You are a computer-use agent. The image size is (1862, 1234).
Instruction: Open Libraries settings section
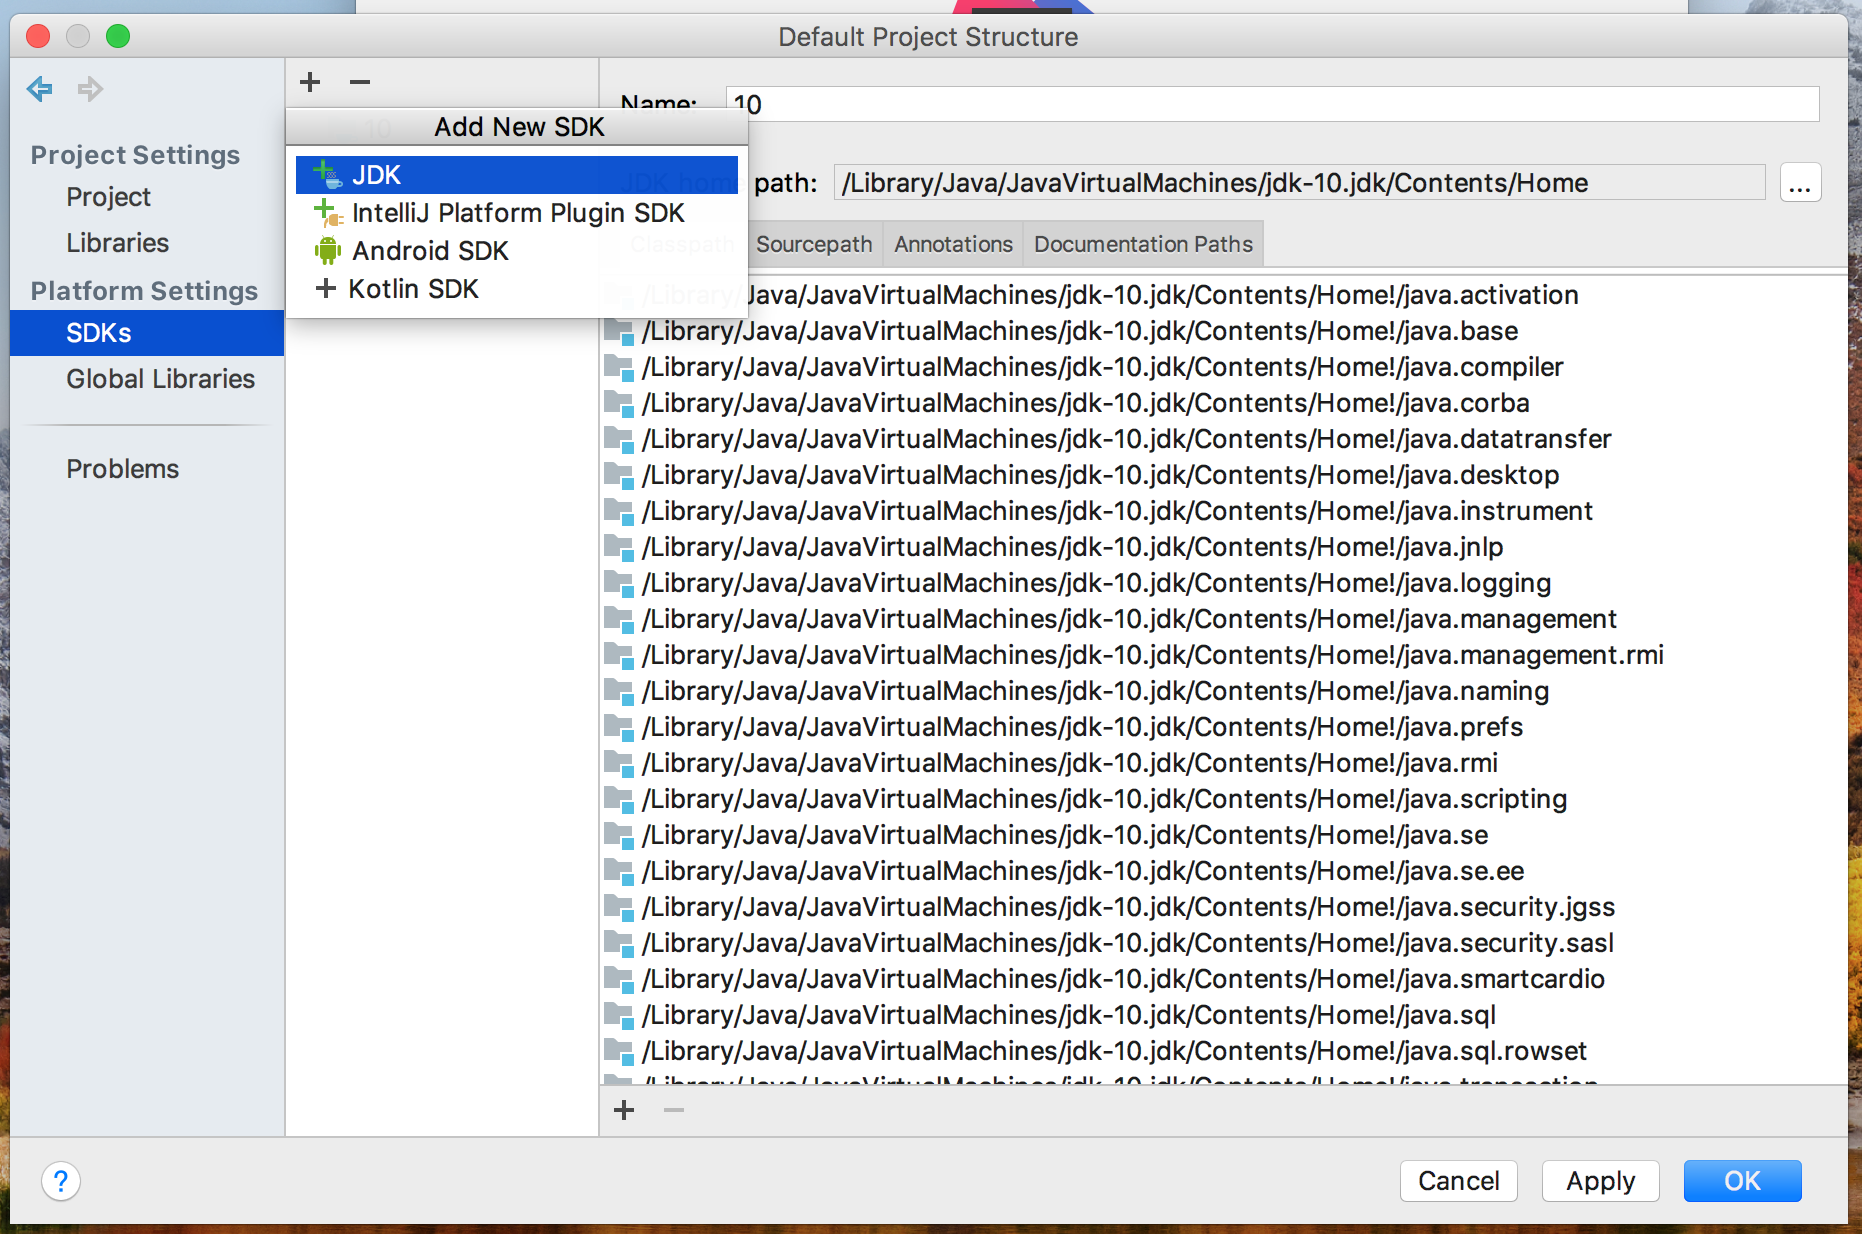coord(117,243)
